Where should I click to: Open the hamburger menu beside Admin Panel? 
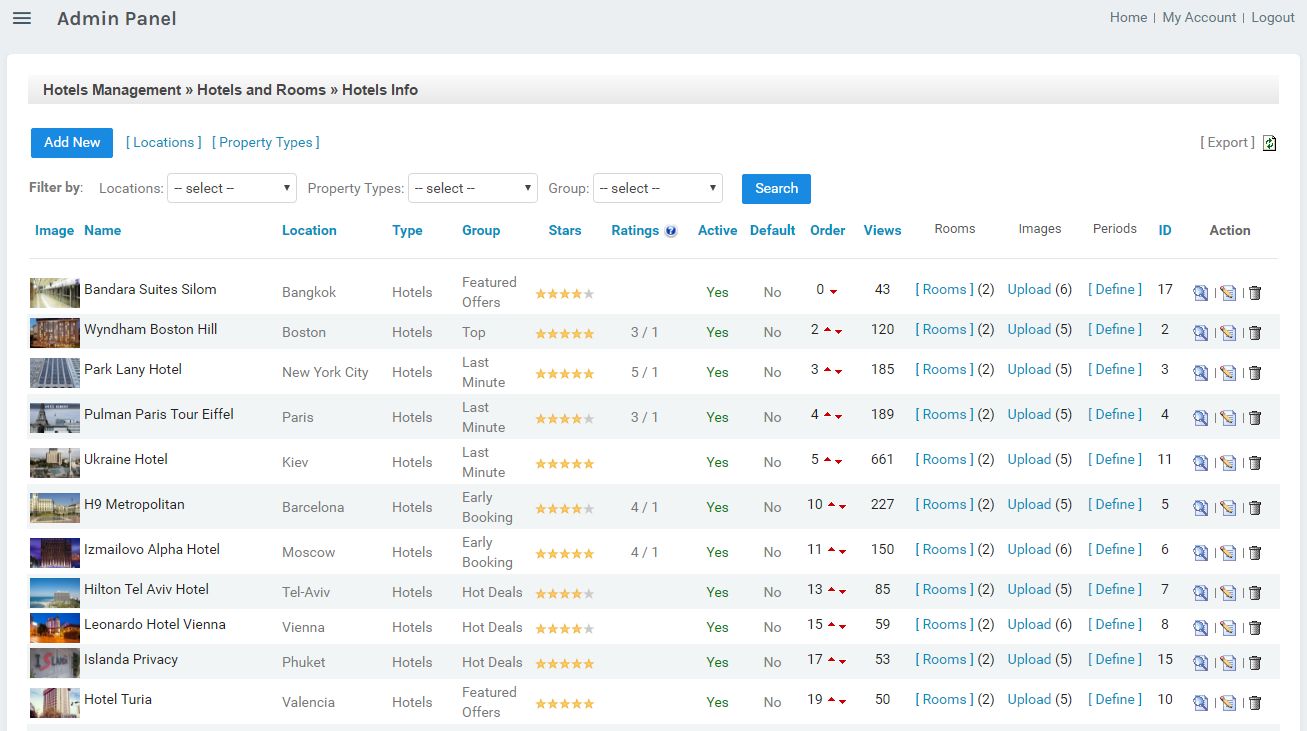click(21, 18)
